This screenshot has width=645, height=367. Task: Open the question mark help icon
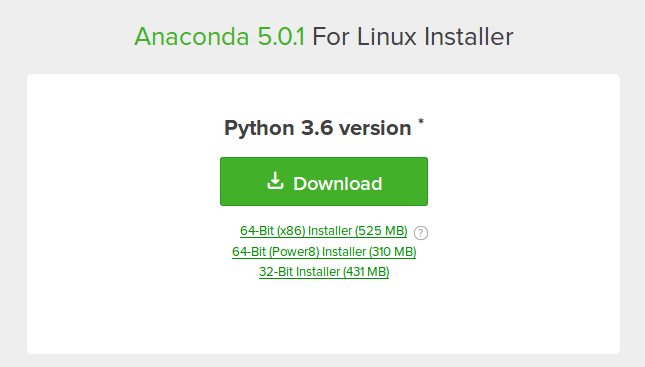(421, 233)
